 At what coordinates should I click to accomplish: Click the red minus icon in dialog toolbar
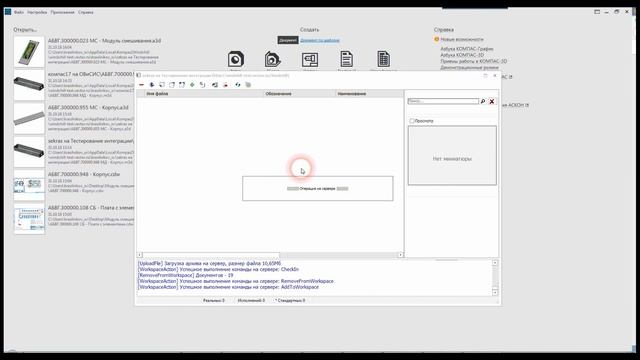coord(142,85)
